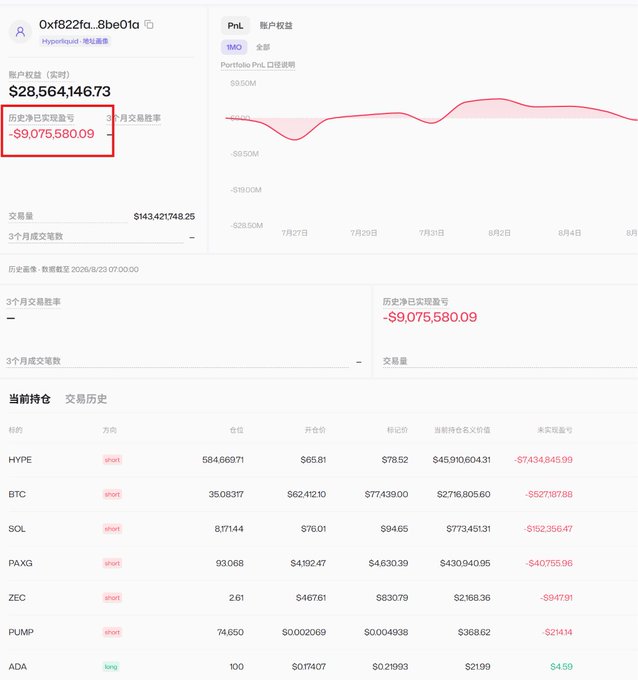Open the Hyperliquid address profile tag
This screenshot has height=680, width=638.
75,41
